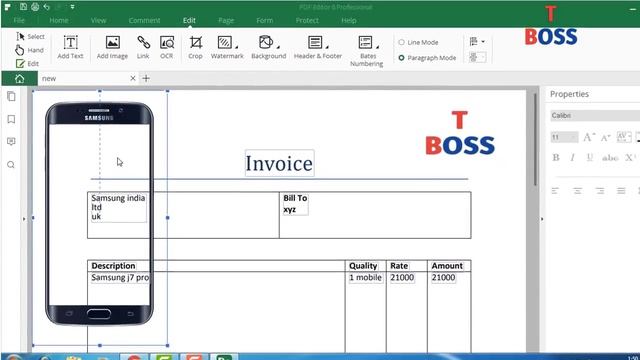This screenshot has height=360, width=640.
Task: Switch to the View ribbon tab
Action: (x=98, y=20)
